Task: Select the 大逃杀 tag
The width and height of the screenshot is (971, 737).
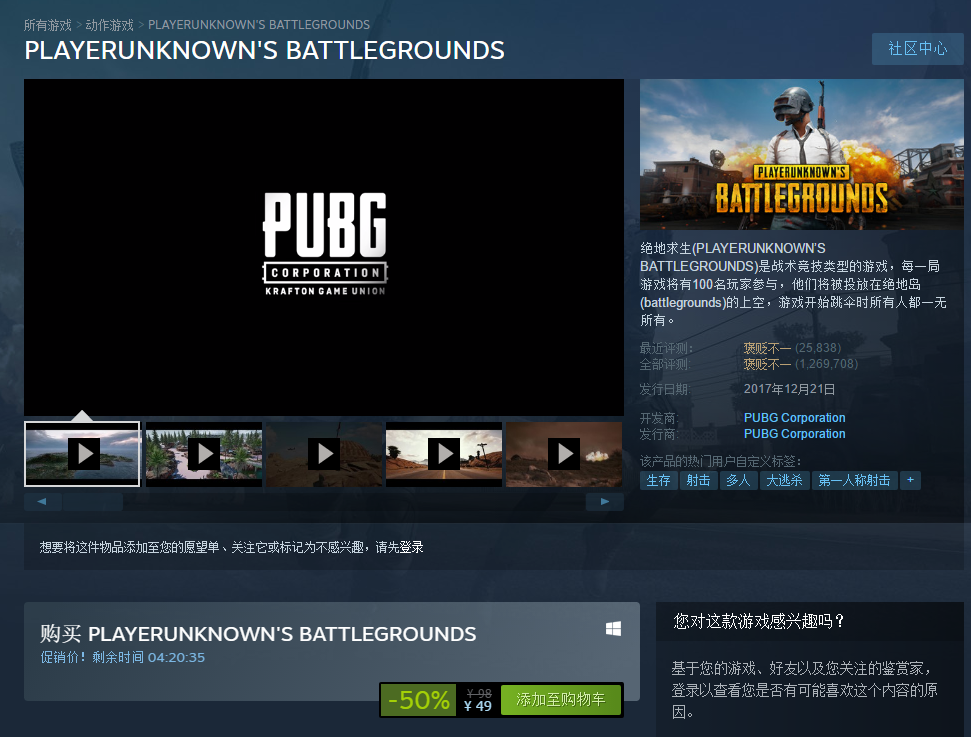Action: (784, 481)
